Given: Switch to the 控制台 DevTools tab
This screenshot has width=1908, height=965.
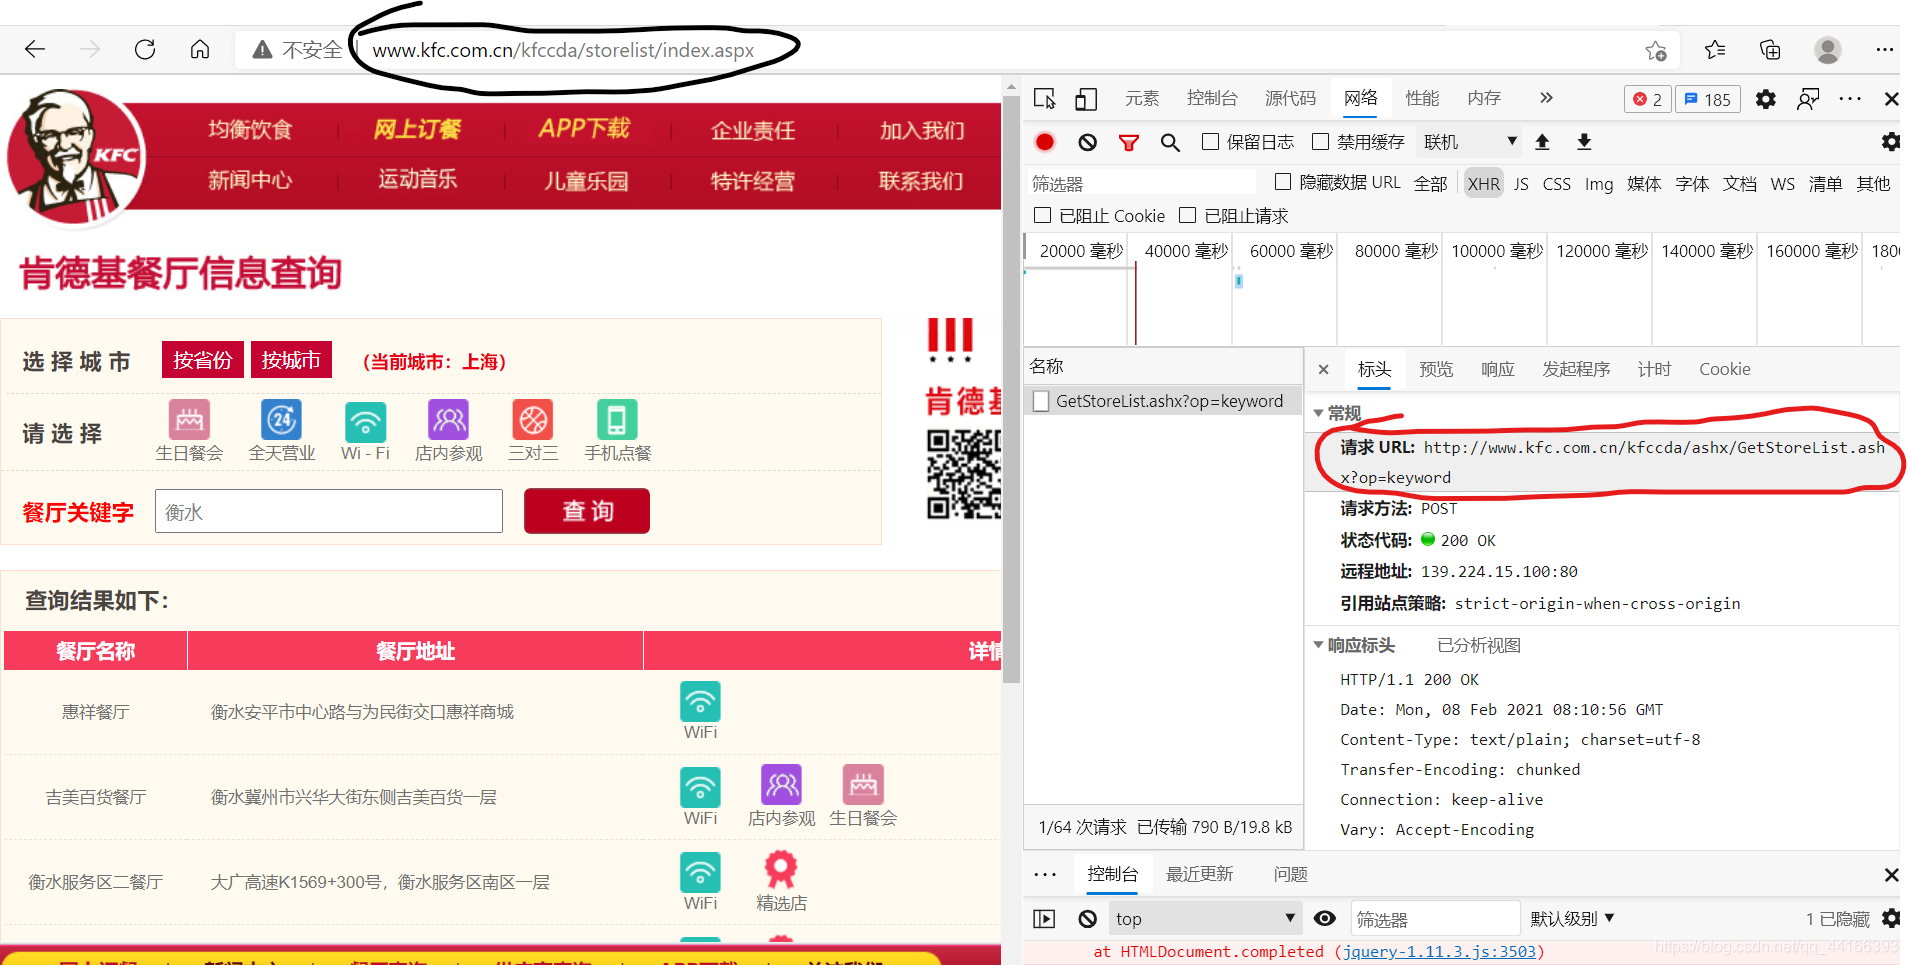Looking at the screenshot, I should pos(1212,98).
